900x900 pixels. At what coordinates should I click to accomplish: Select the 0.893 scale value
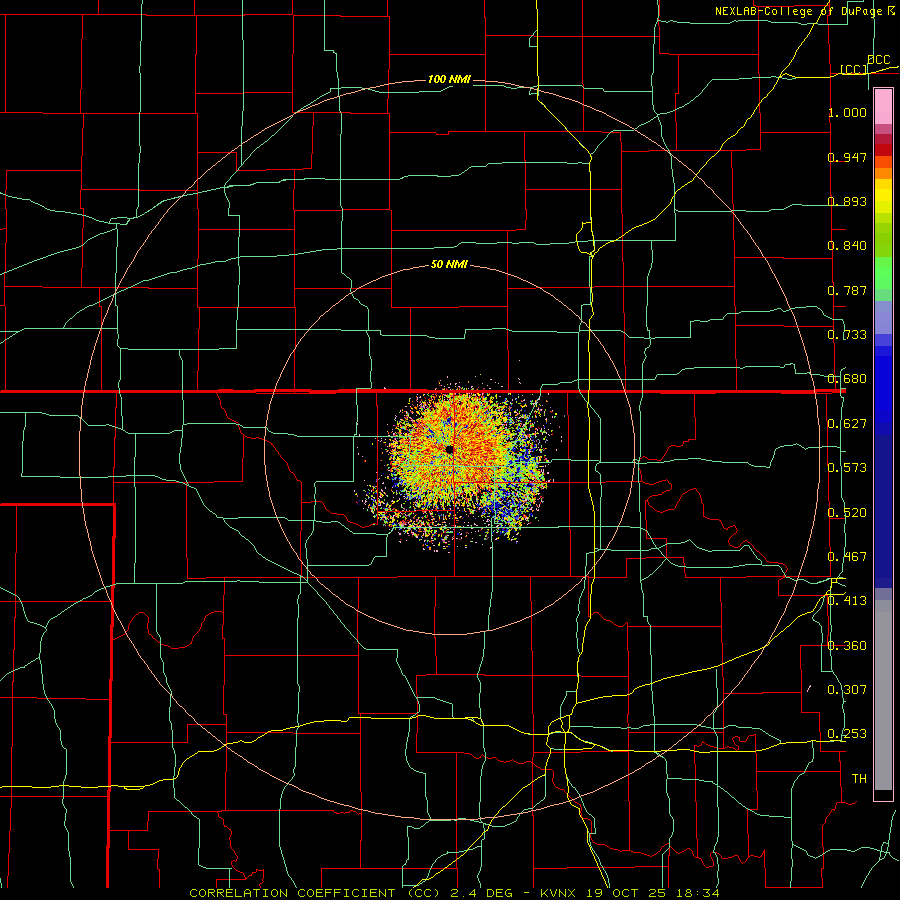click(847, 201)
